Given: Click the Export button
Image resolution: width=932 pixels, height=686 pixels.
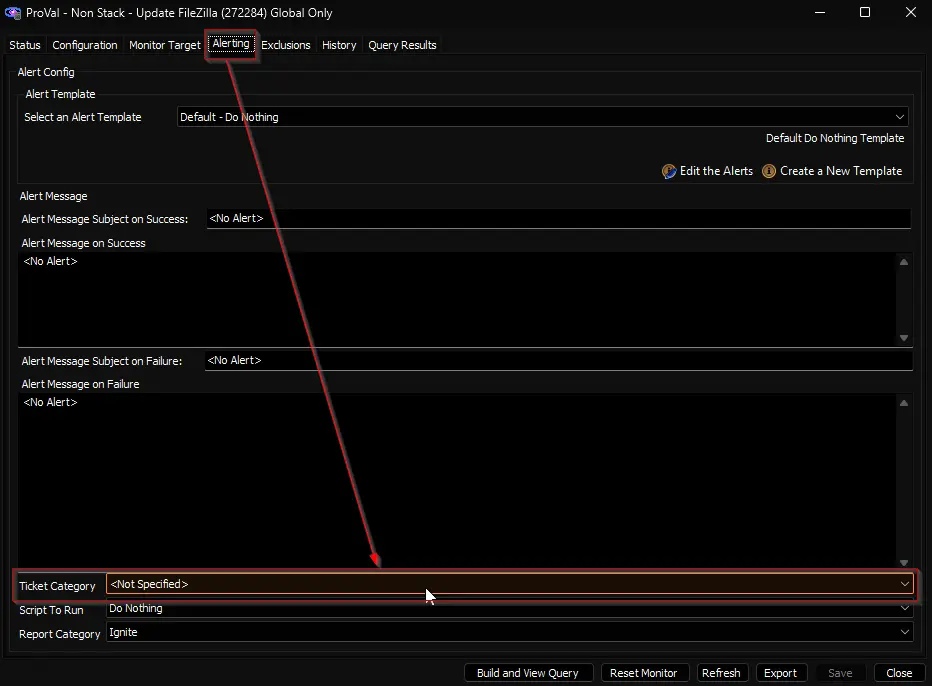Looking at the screenshot, I should 780,673.
